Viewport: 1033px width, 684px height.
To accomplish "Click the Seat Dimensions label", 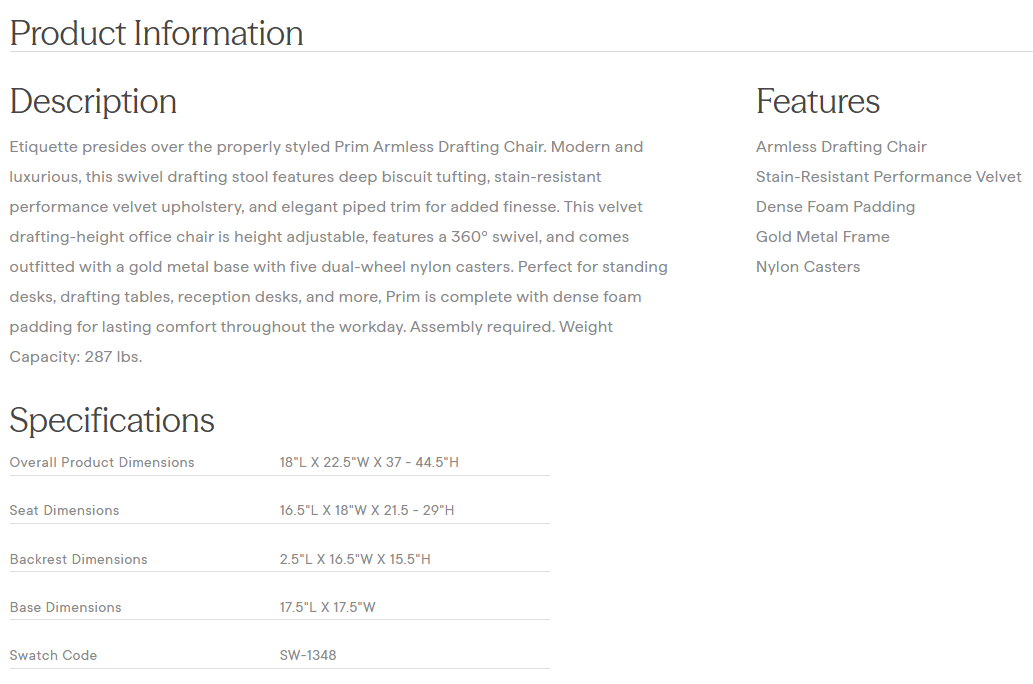I will pyautogui.click(x=64, y=510).
